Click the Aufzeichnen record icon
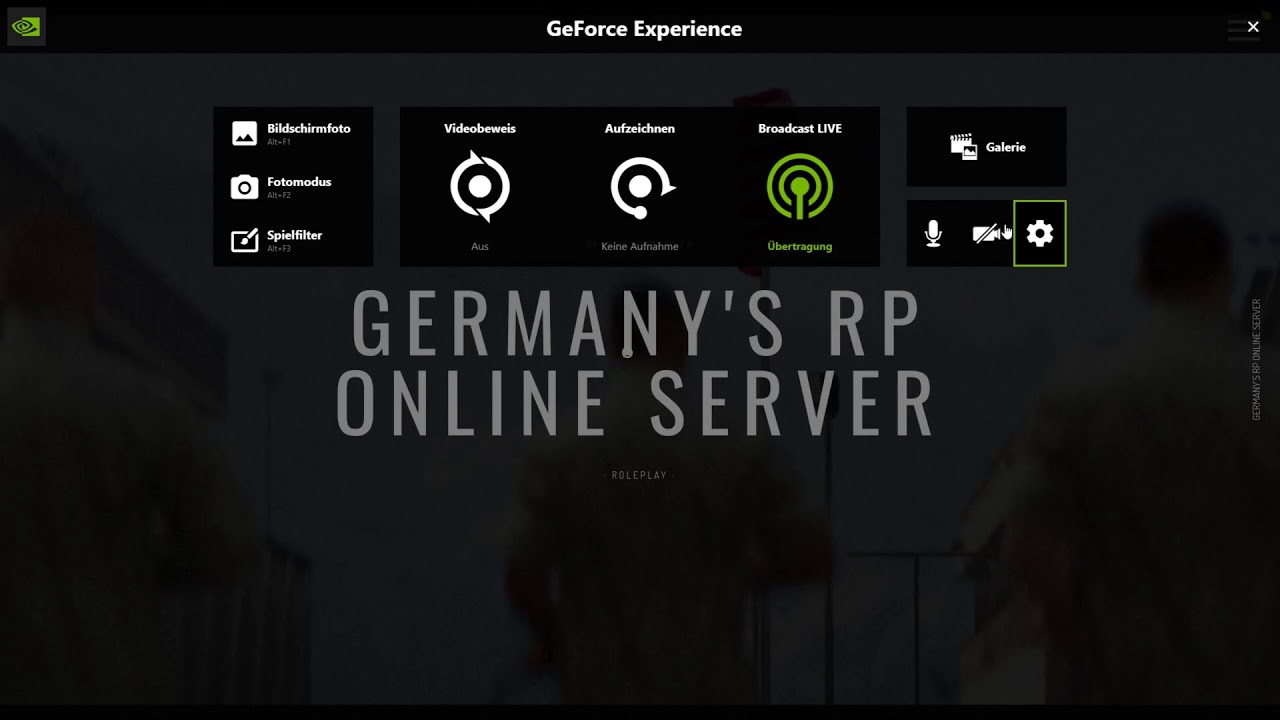The width and height of the screenshot is (1280, 720). pyautogui.click(x=641, y=187)
